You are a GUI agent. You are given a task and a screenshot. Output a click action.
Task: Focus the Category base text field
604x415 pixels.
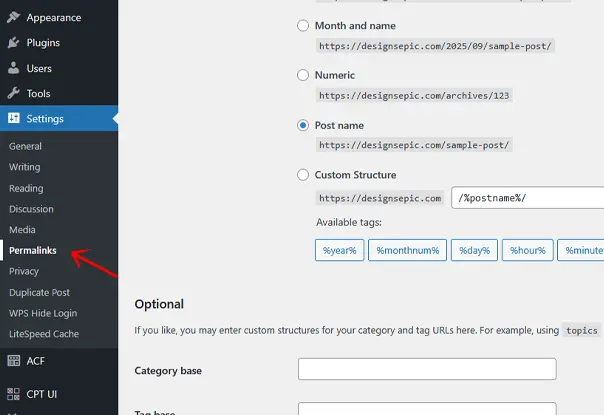coord(427,369)
